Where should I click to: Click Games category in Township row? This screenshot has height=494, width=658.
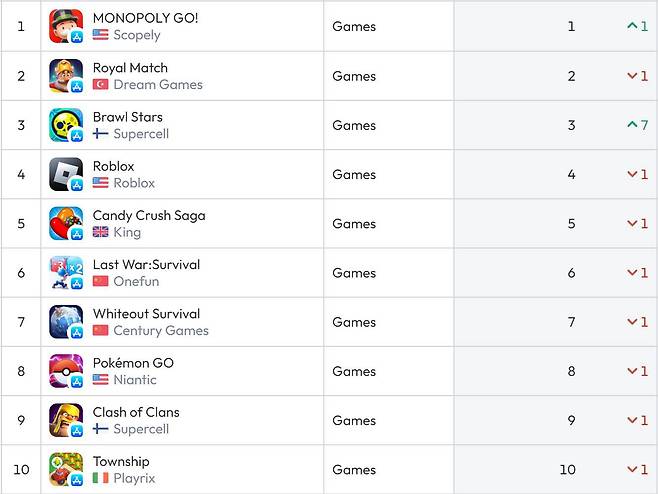(354, 469)
